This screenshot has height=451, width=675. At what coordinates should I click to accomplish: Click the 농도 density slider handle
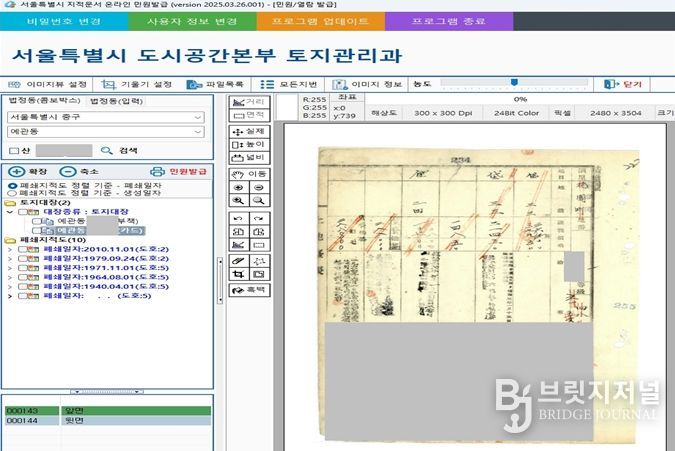(514, 82)
